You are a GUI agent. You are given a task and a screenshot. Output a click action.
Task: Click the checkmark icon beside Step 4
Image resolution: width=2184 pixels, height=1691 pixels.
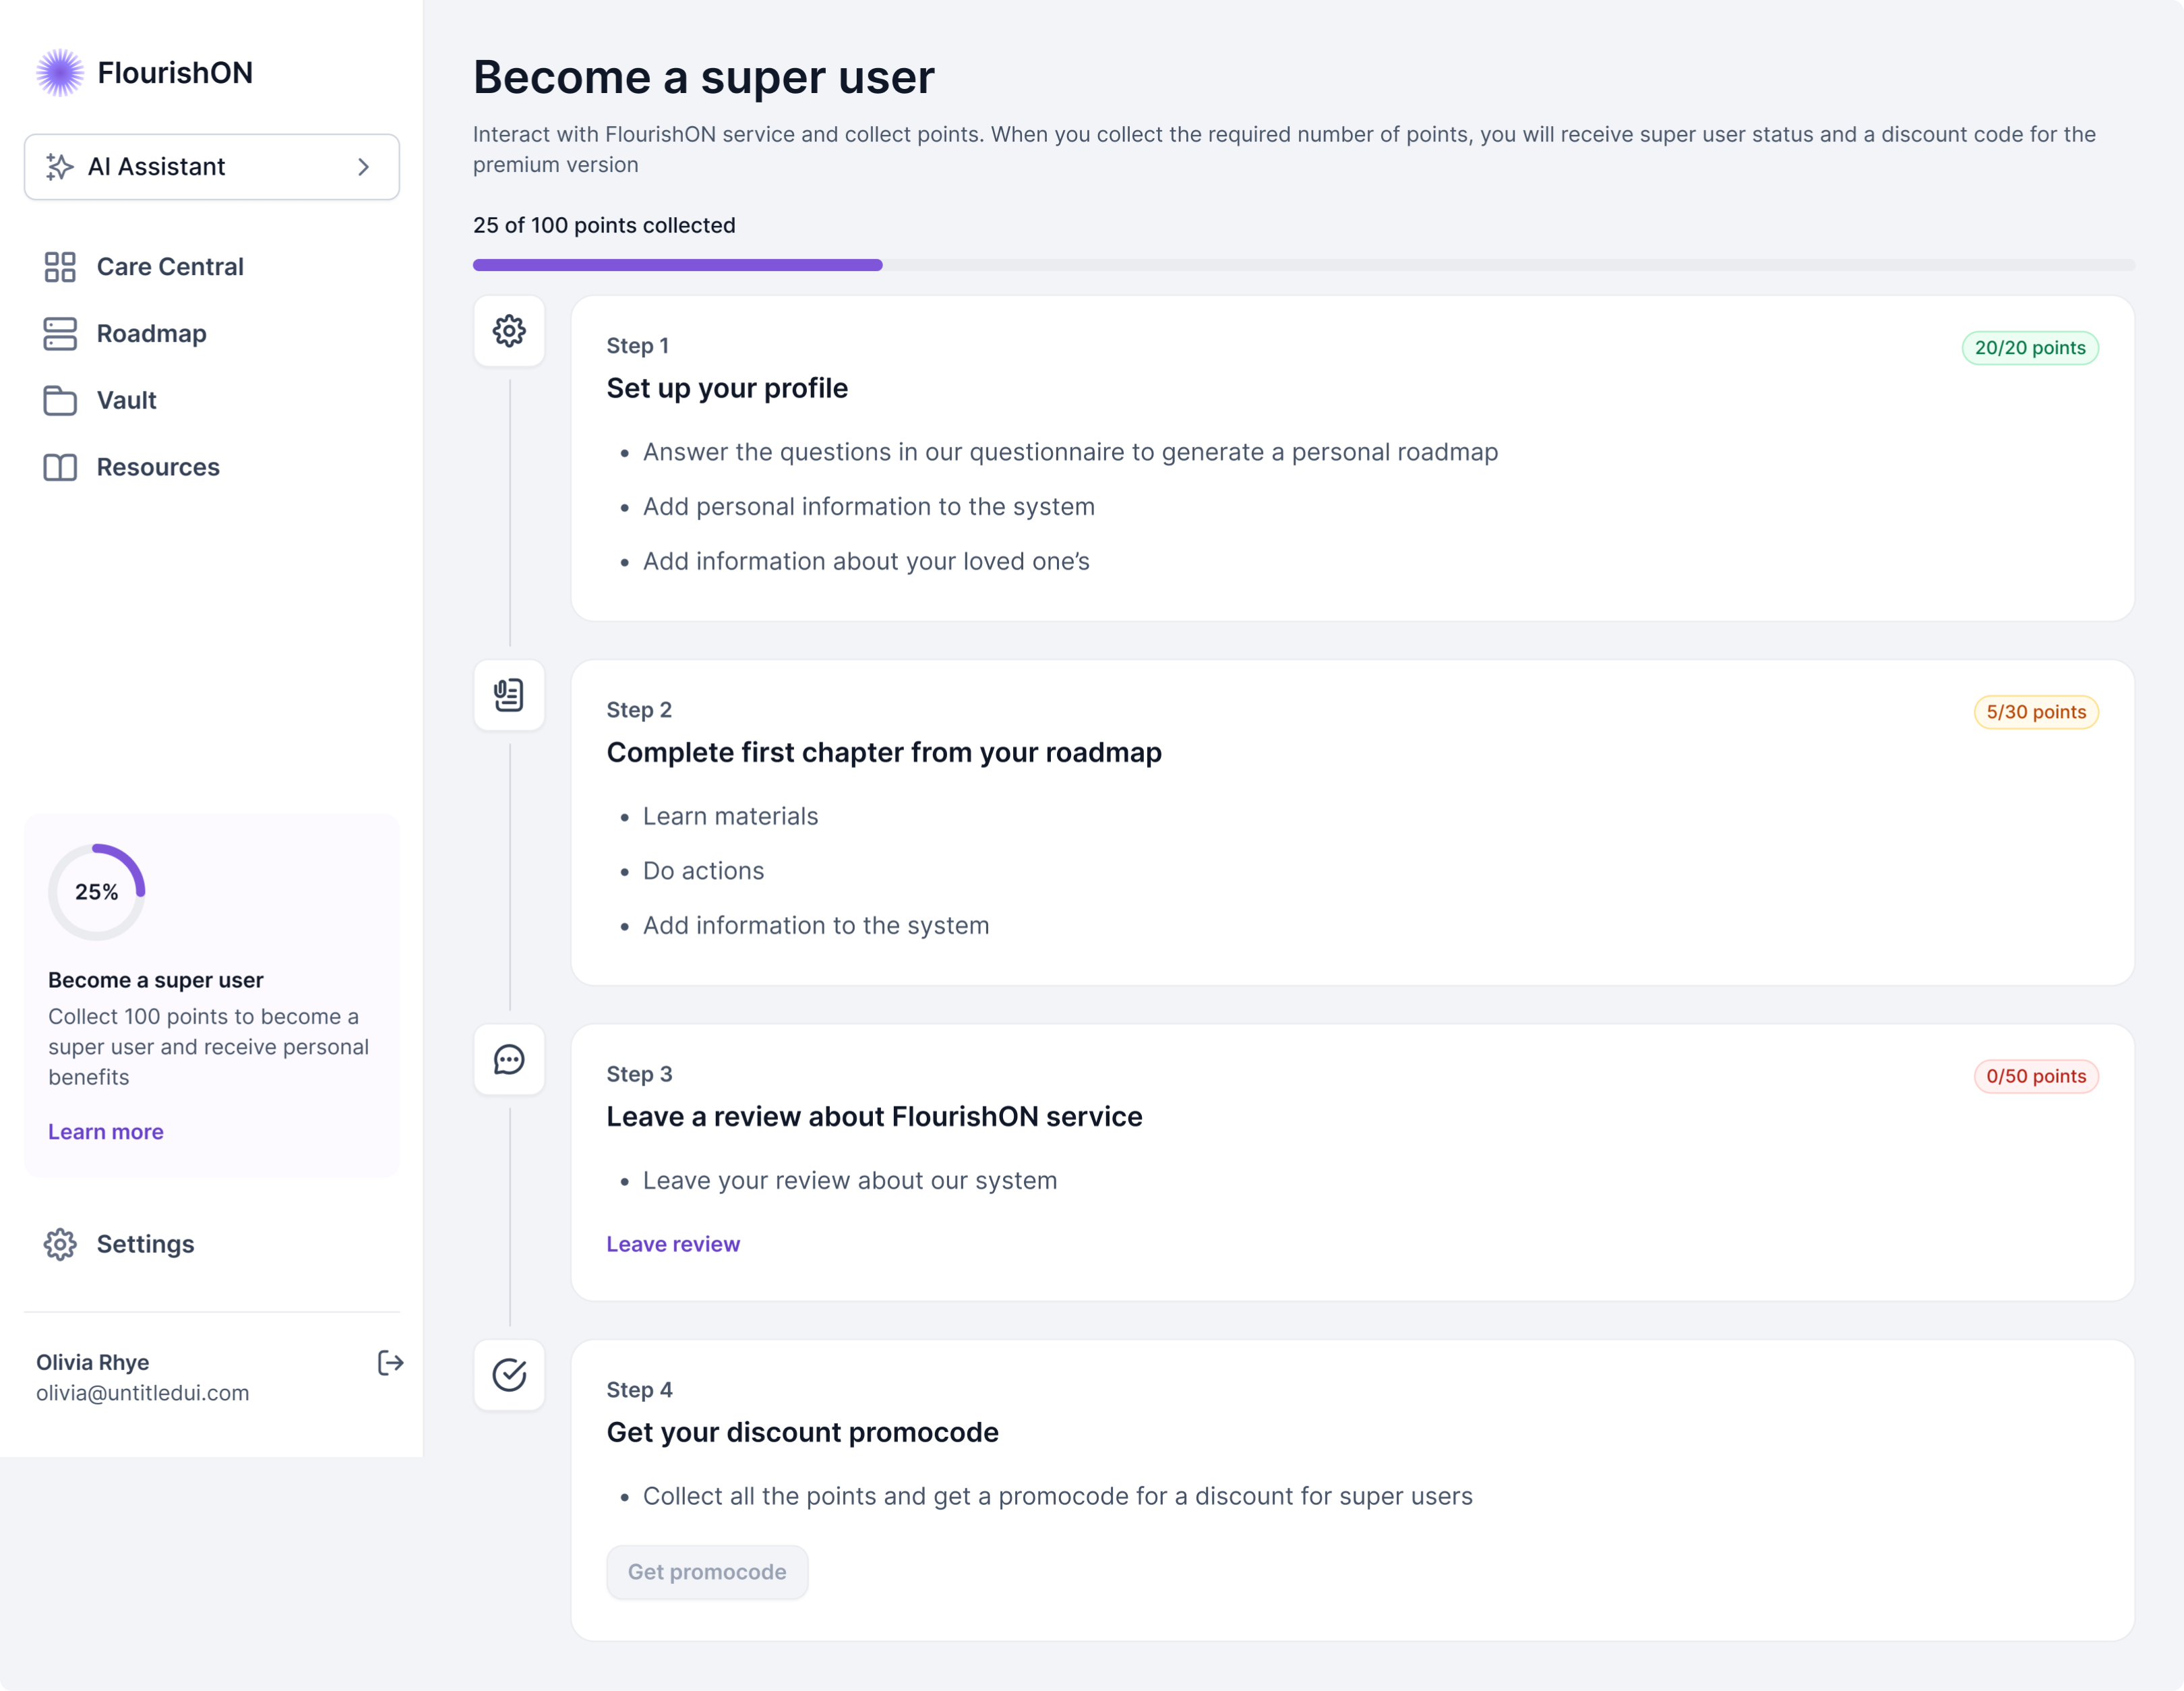tap(509, 1375)
